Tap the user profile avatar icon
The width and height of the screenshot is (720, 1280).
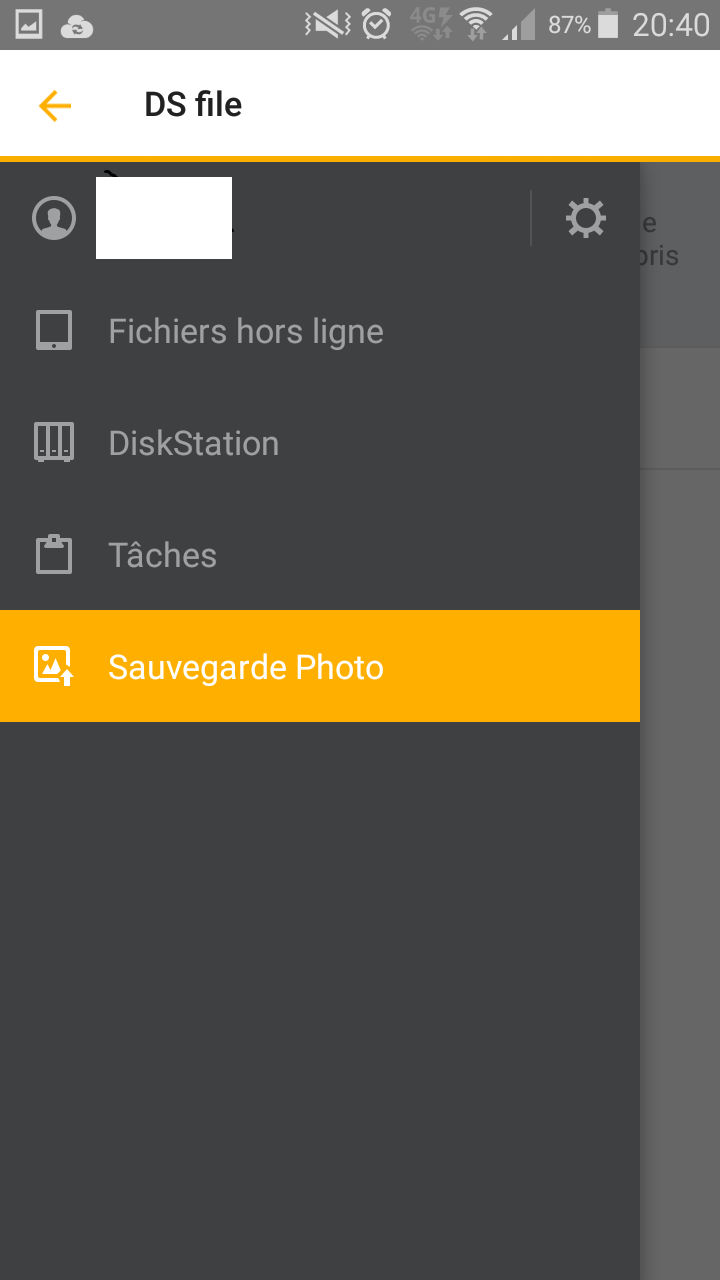pos(54,218)
